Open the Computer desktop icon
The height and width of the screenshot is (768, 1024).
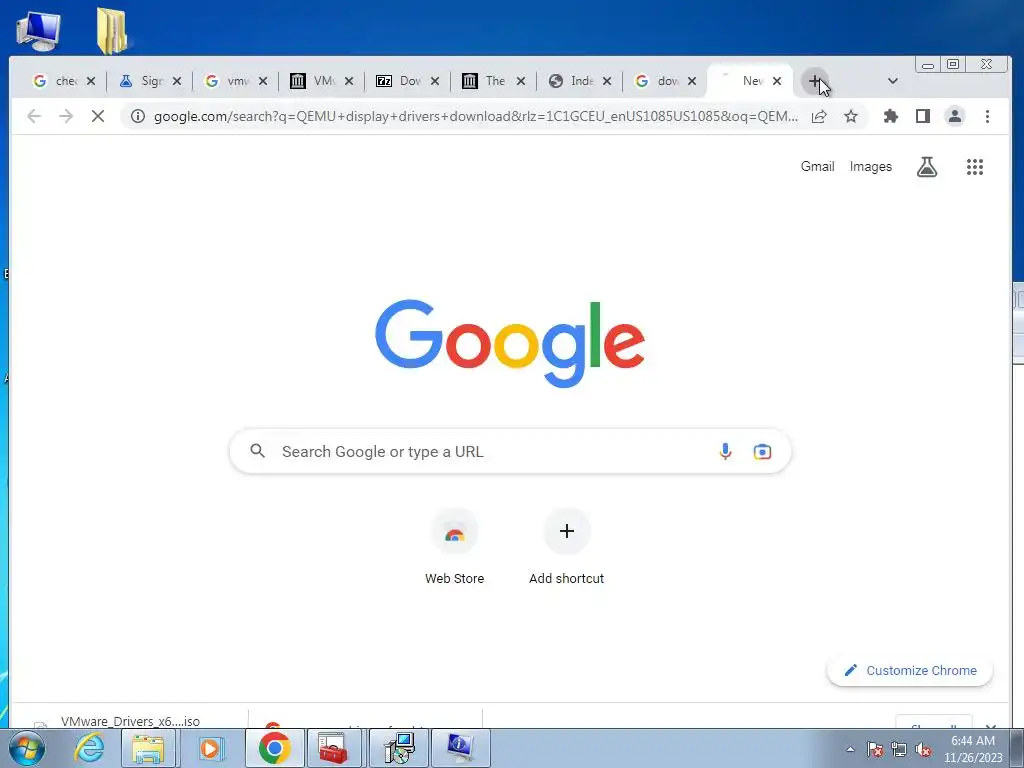point(39,31)
